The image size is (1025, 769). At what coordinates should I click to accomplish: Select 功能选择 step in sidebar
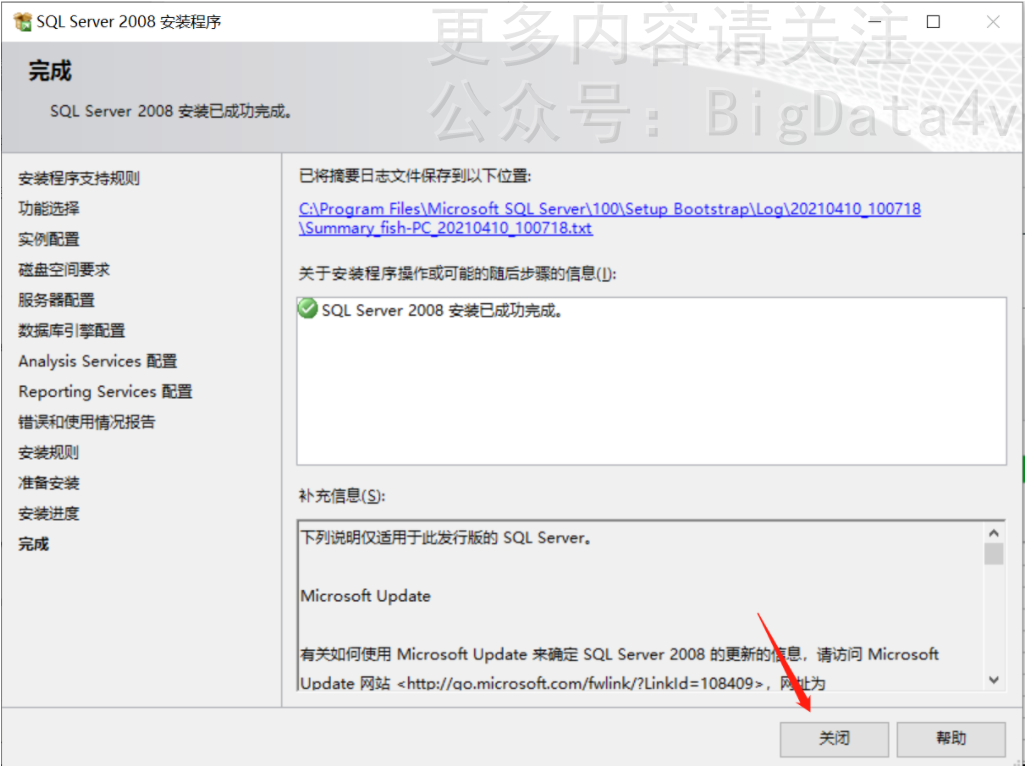pyautogui.click(x=49, y=209)
